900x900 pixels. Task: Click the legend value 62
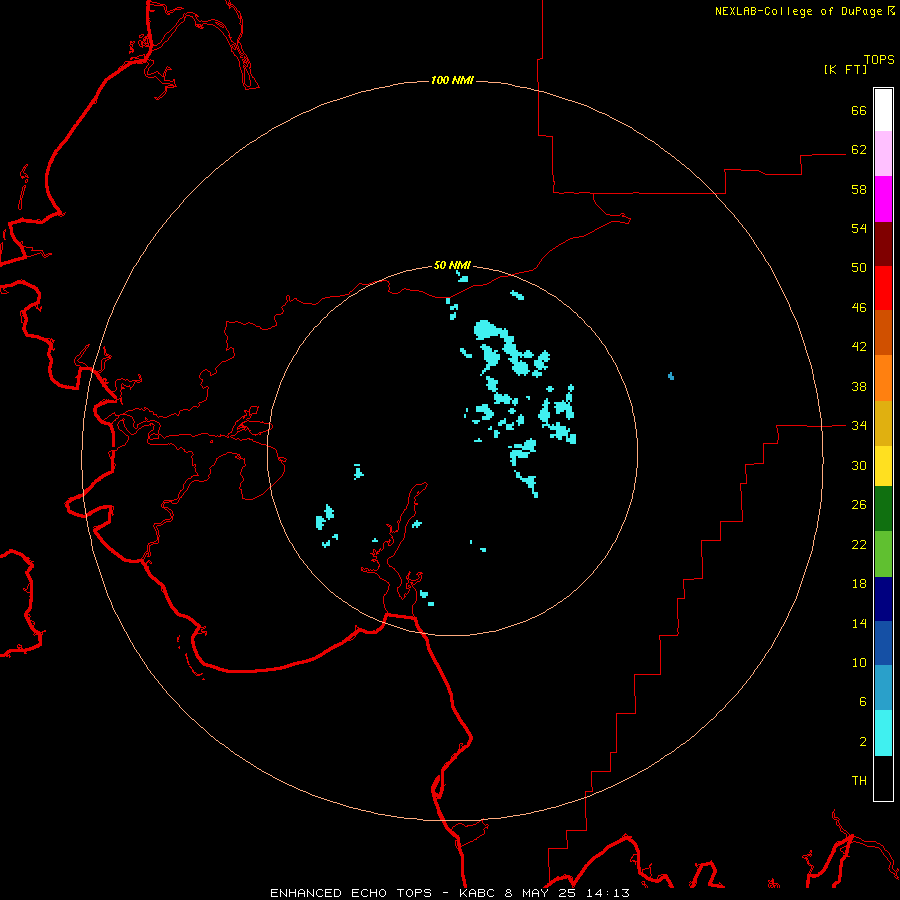point(859,150)
